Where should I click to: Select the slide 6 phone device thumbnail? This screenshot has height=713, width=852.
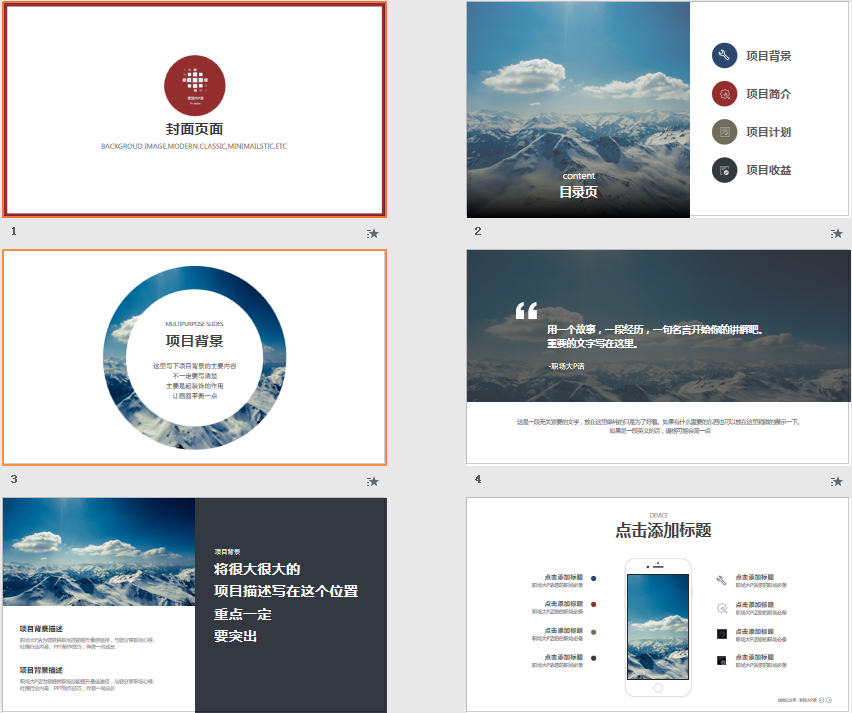658,605
